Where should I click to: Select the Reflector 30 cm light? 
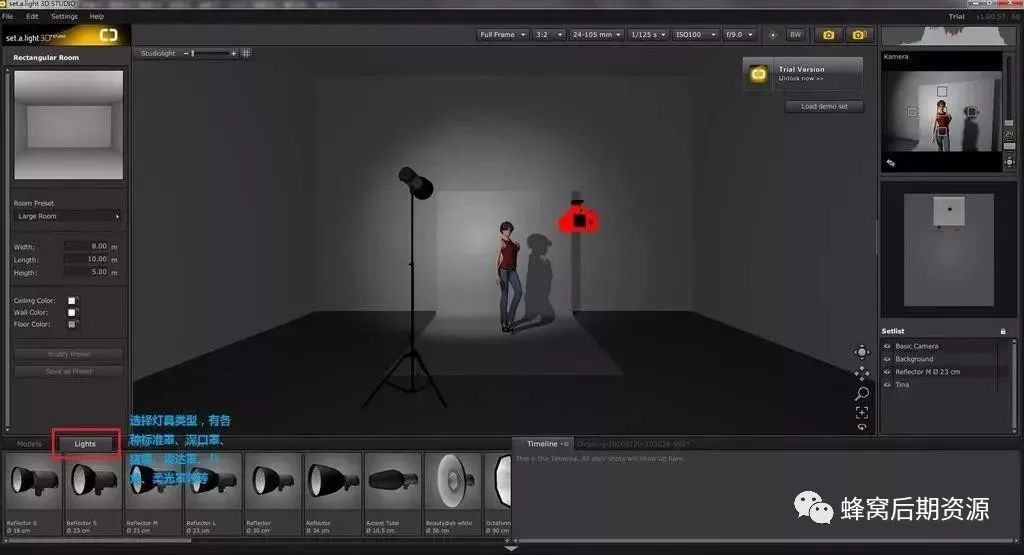[274, 494]
